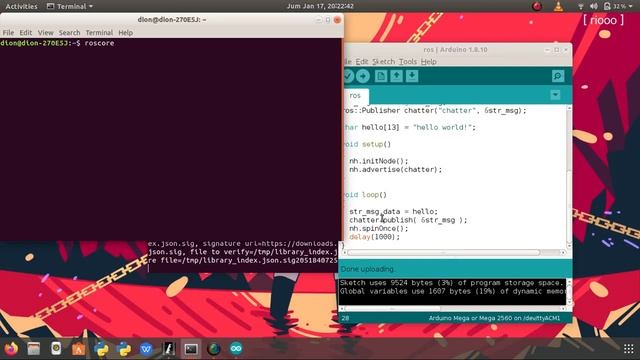Create a new sketch with New icon
640x360 pixels.
pyautogui.click(x=381, y=76)
